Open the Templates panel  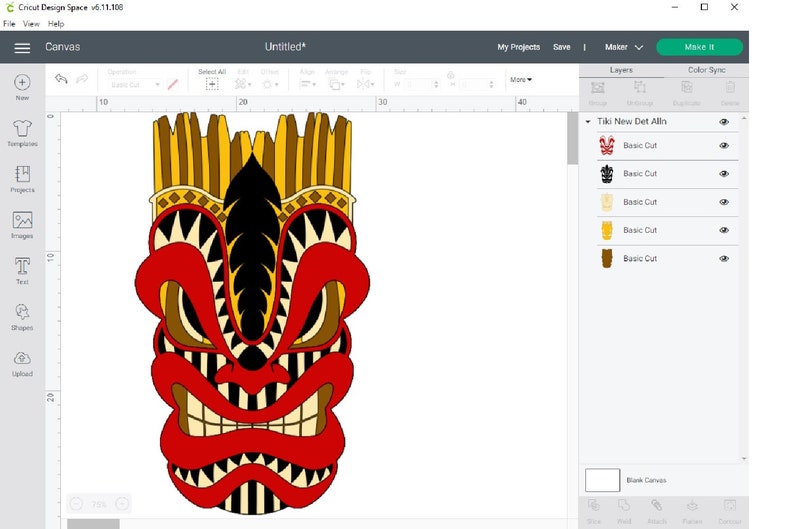[x=22, y=133]
